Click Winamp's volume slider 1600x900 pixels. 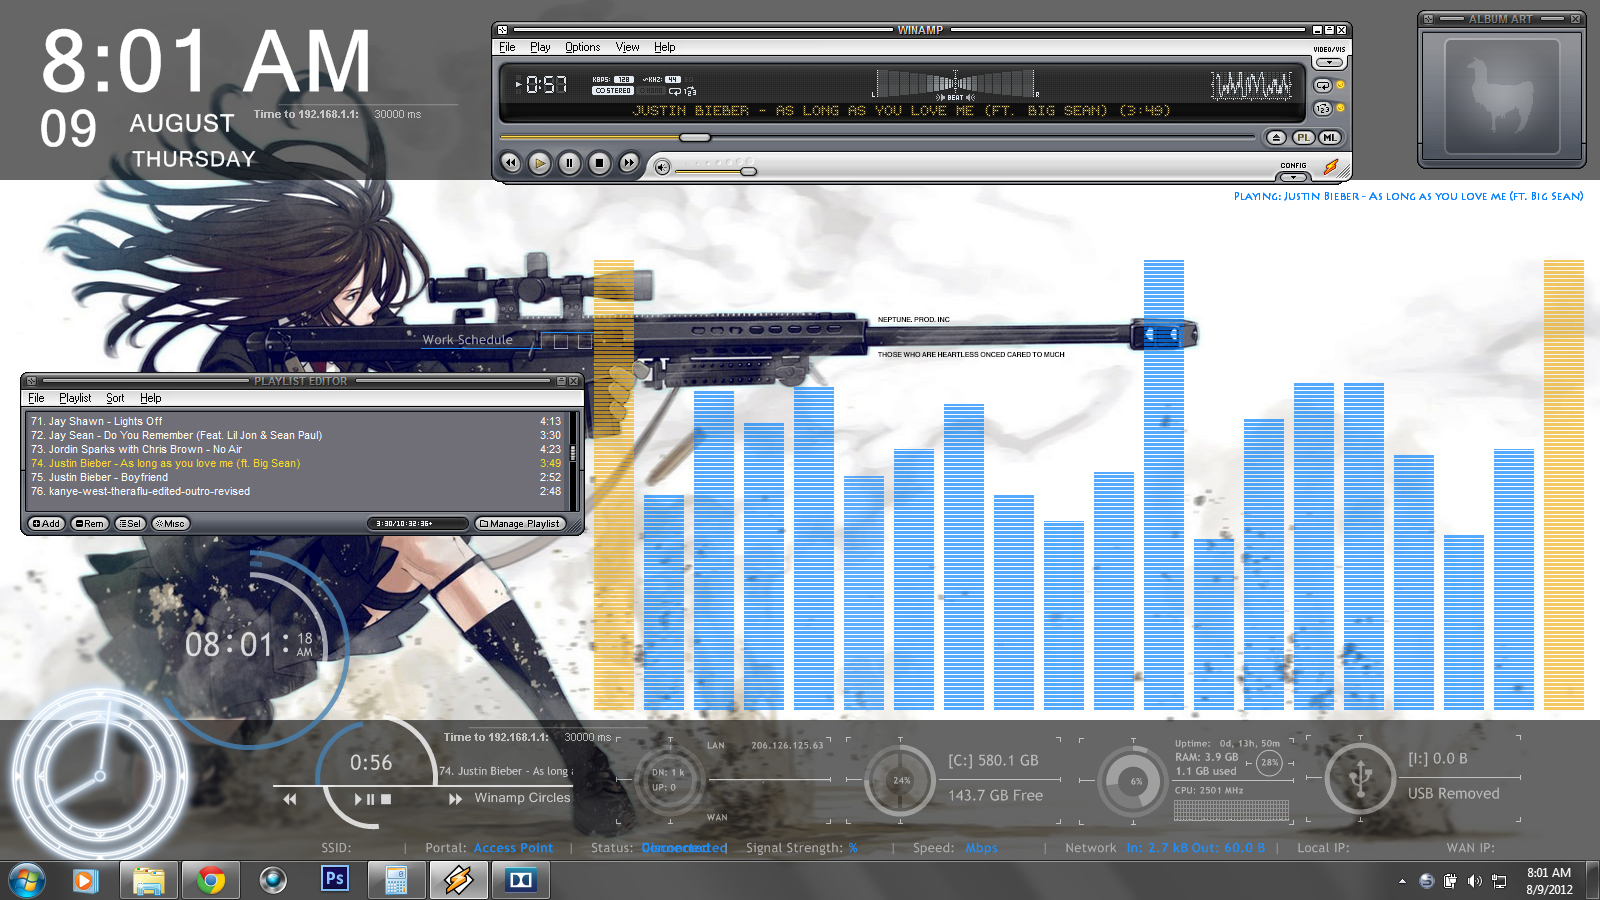[716, 171]
